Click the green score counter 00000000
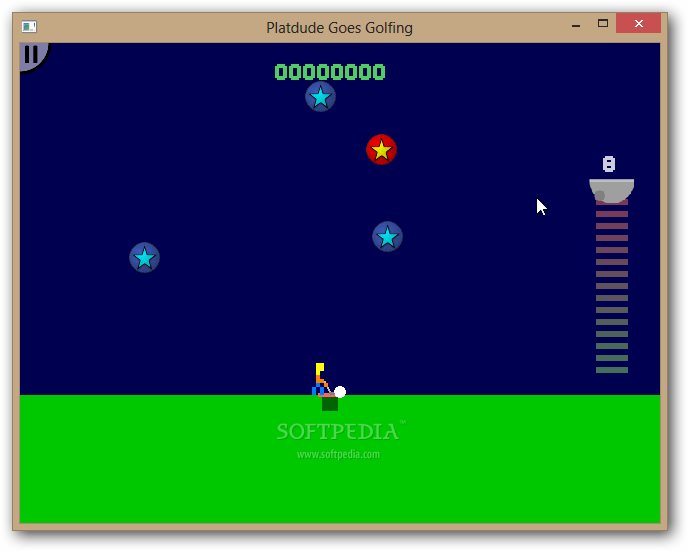This screenshot has height=551, width=688. click(x=330, y=72)
